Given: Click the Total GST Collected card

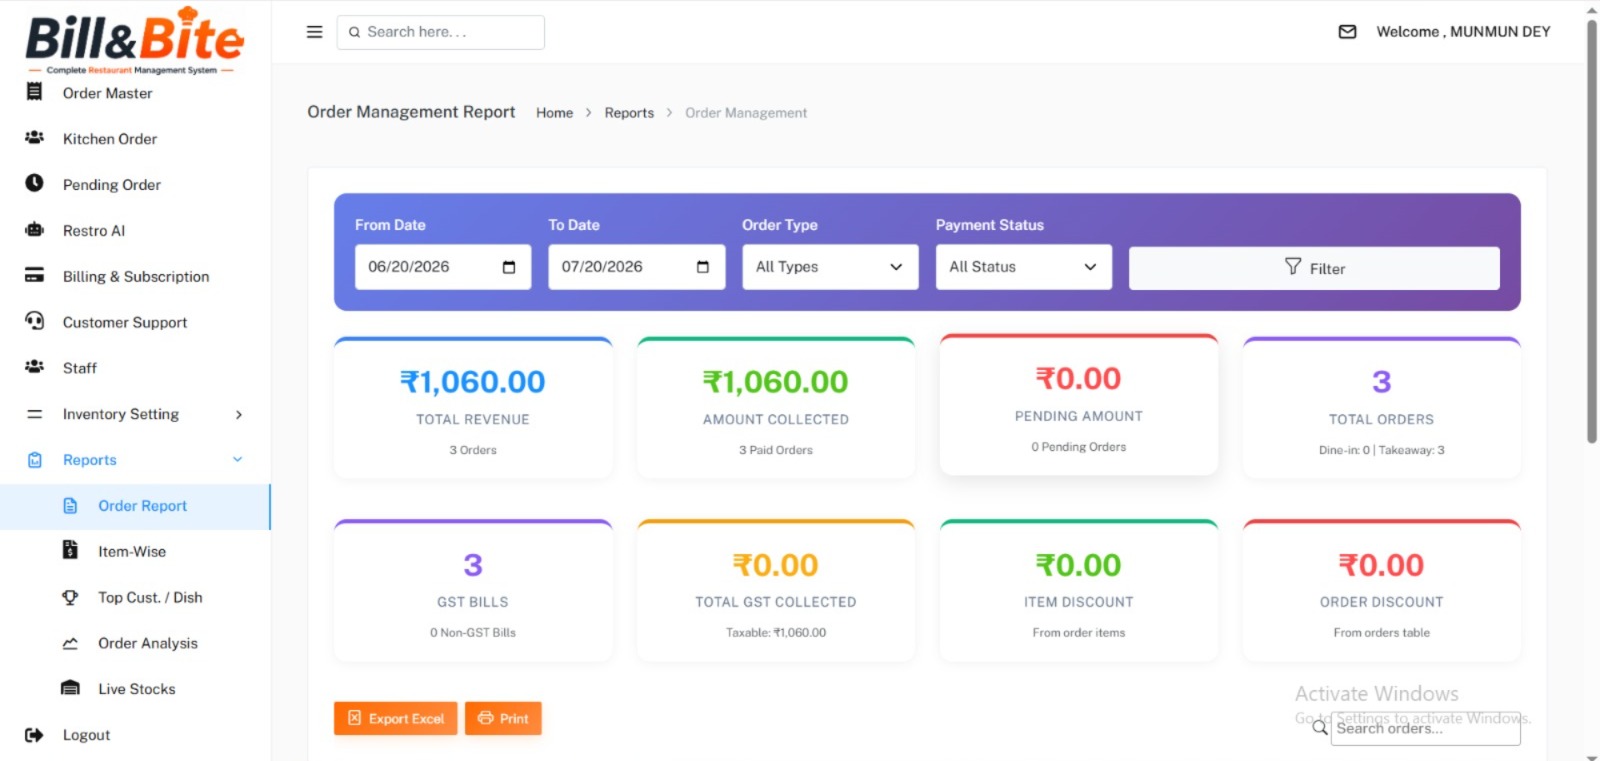Looking at the screenshot, I should pos(776,591).
